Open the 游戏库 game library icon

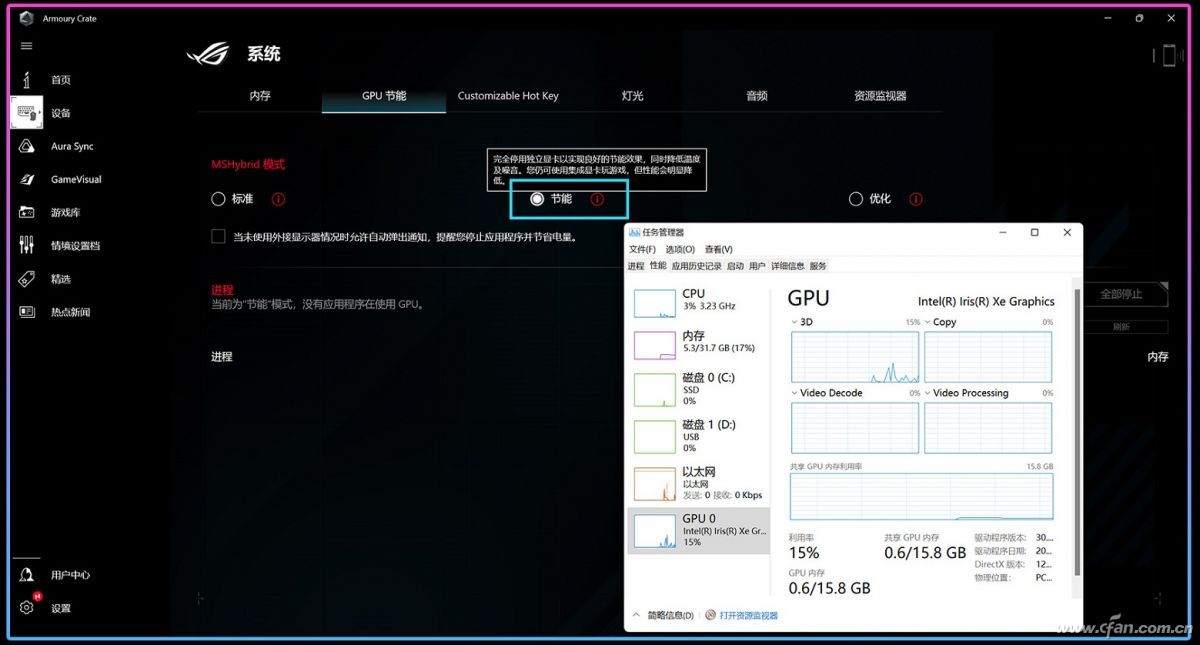[x=27, y=212]
